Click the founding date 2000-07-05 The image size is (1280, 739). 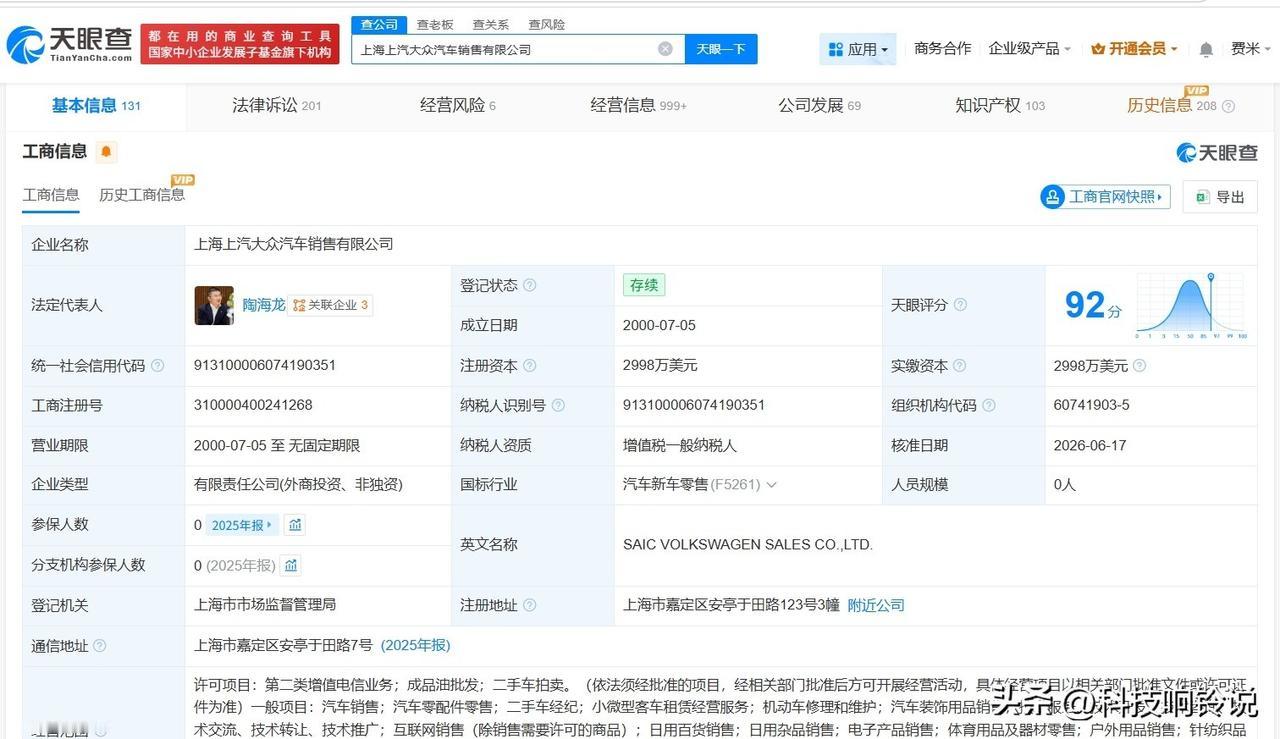pos(659,325)
